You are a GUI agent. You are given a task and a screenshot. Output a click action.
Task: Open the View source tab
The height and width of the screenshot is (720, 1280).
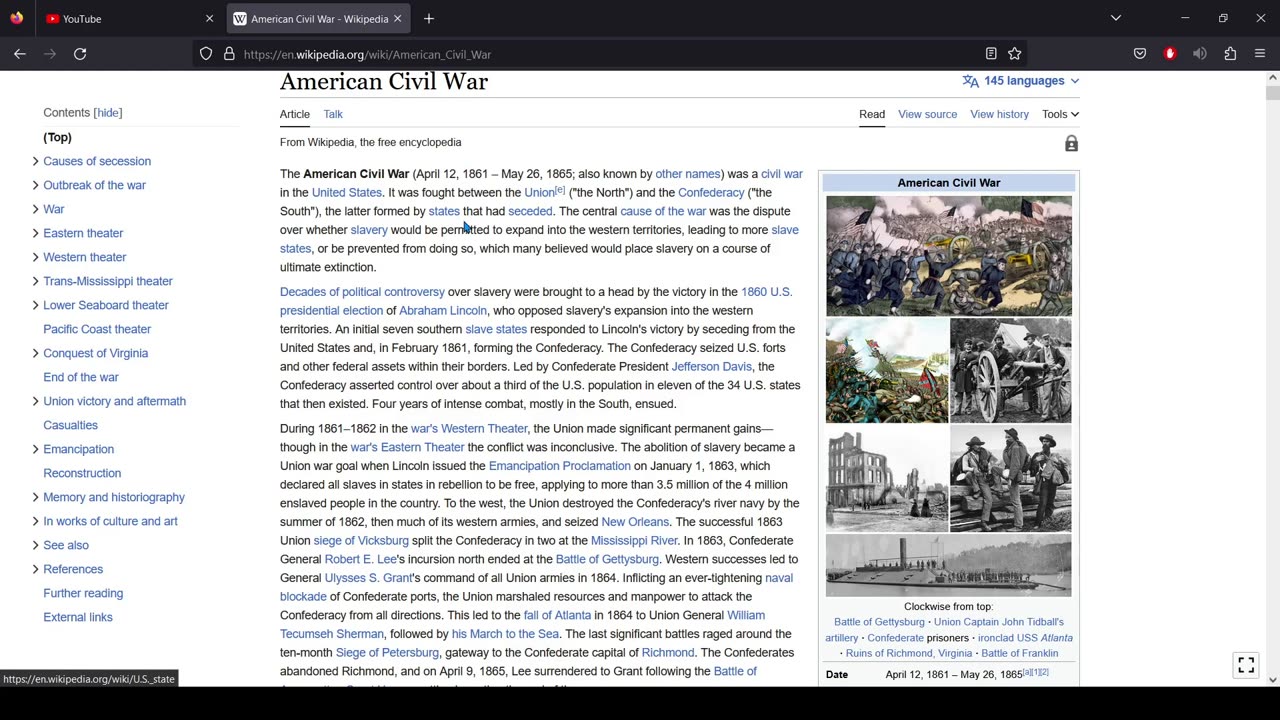[x=927, y=114]
